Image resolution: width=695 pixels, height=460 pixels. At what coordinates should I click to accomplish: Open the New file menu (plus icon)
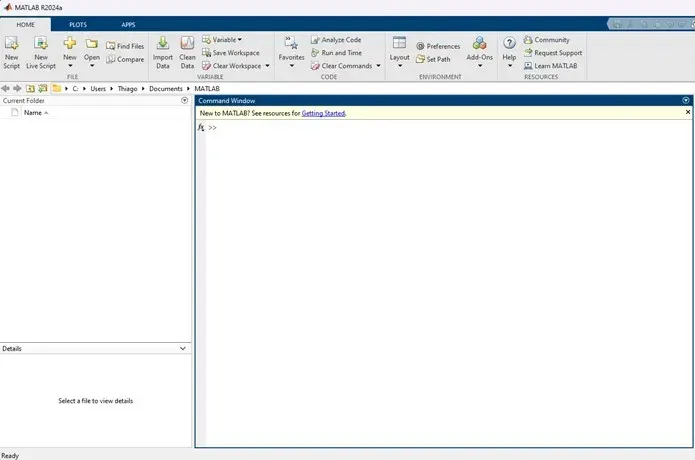(x=70, y=53)
